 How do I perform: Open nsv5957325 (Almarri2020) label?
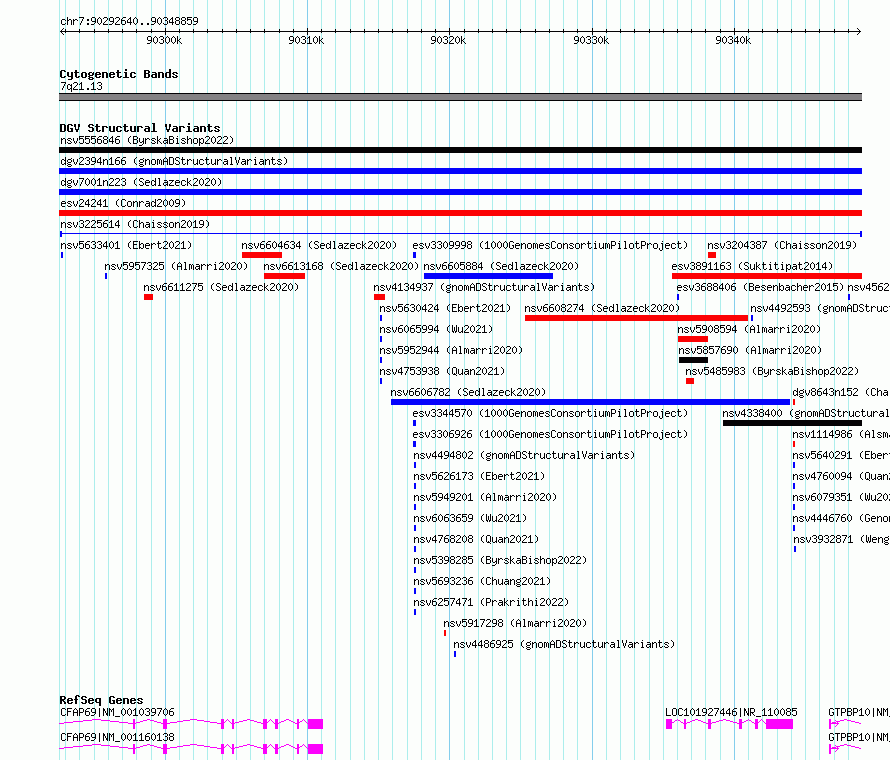tap(176, 266)
